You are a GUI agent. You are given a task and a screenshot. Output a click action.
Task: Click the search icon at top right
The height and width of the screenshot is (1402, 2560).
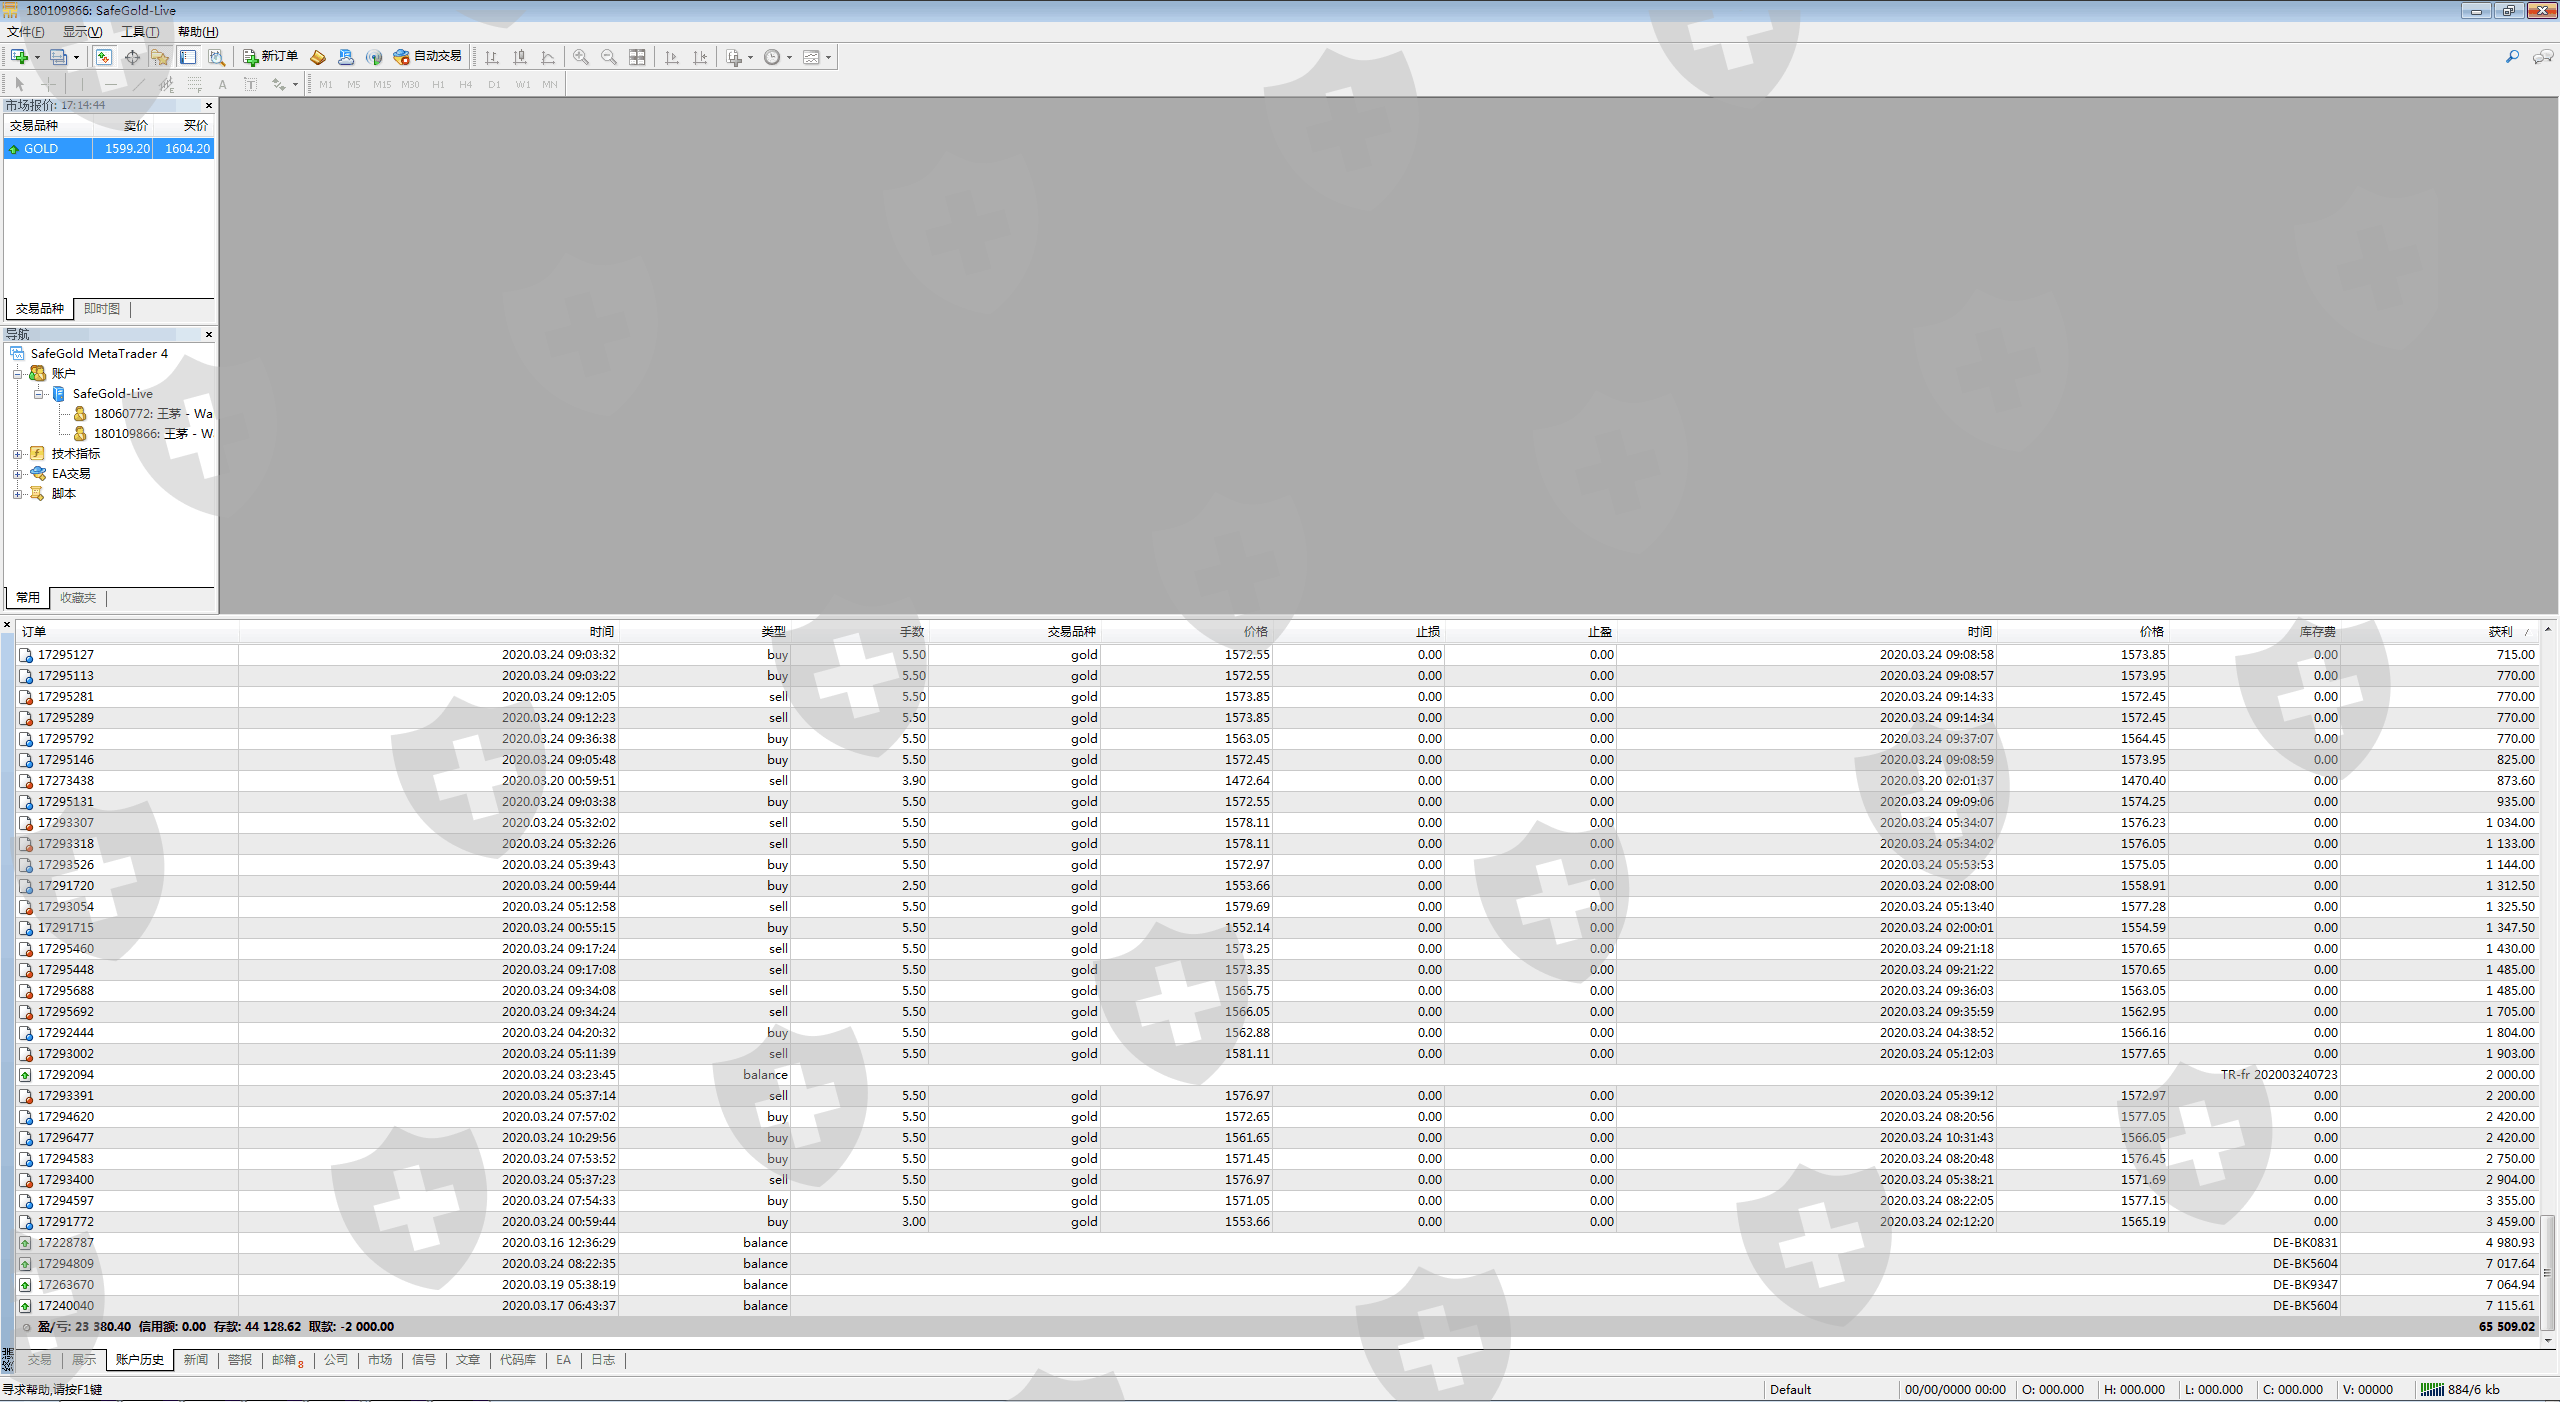tap(2511, 57)
